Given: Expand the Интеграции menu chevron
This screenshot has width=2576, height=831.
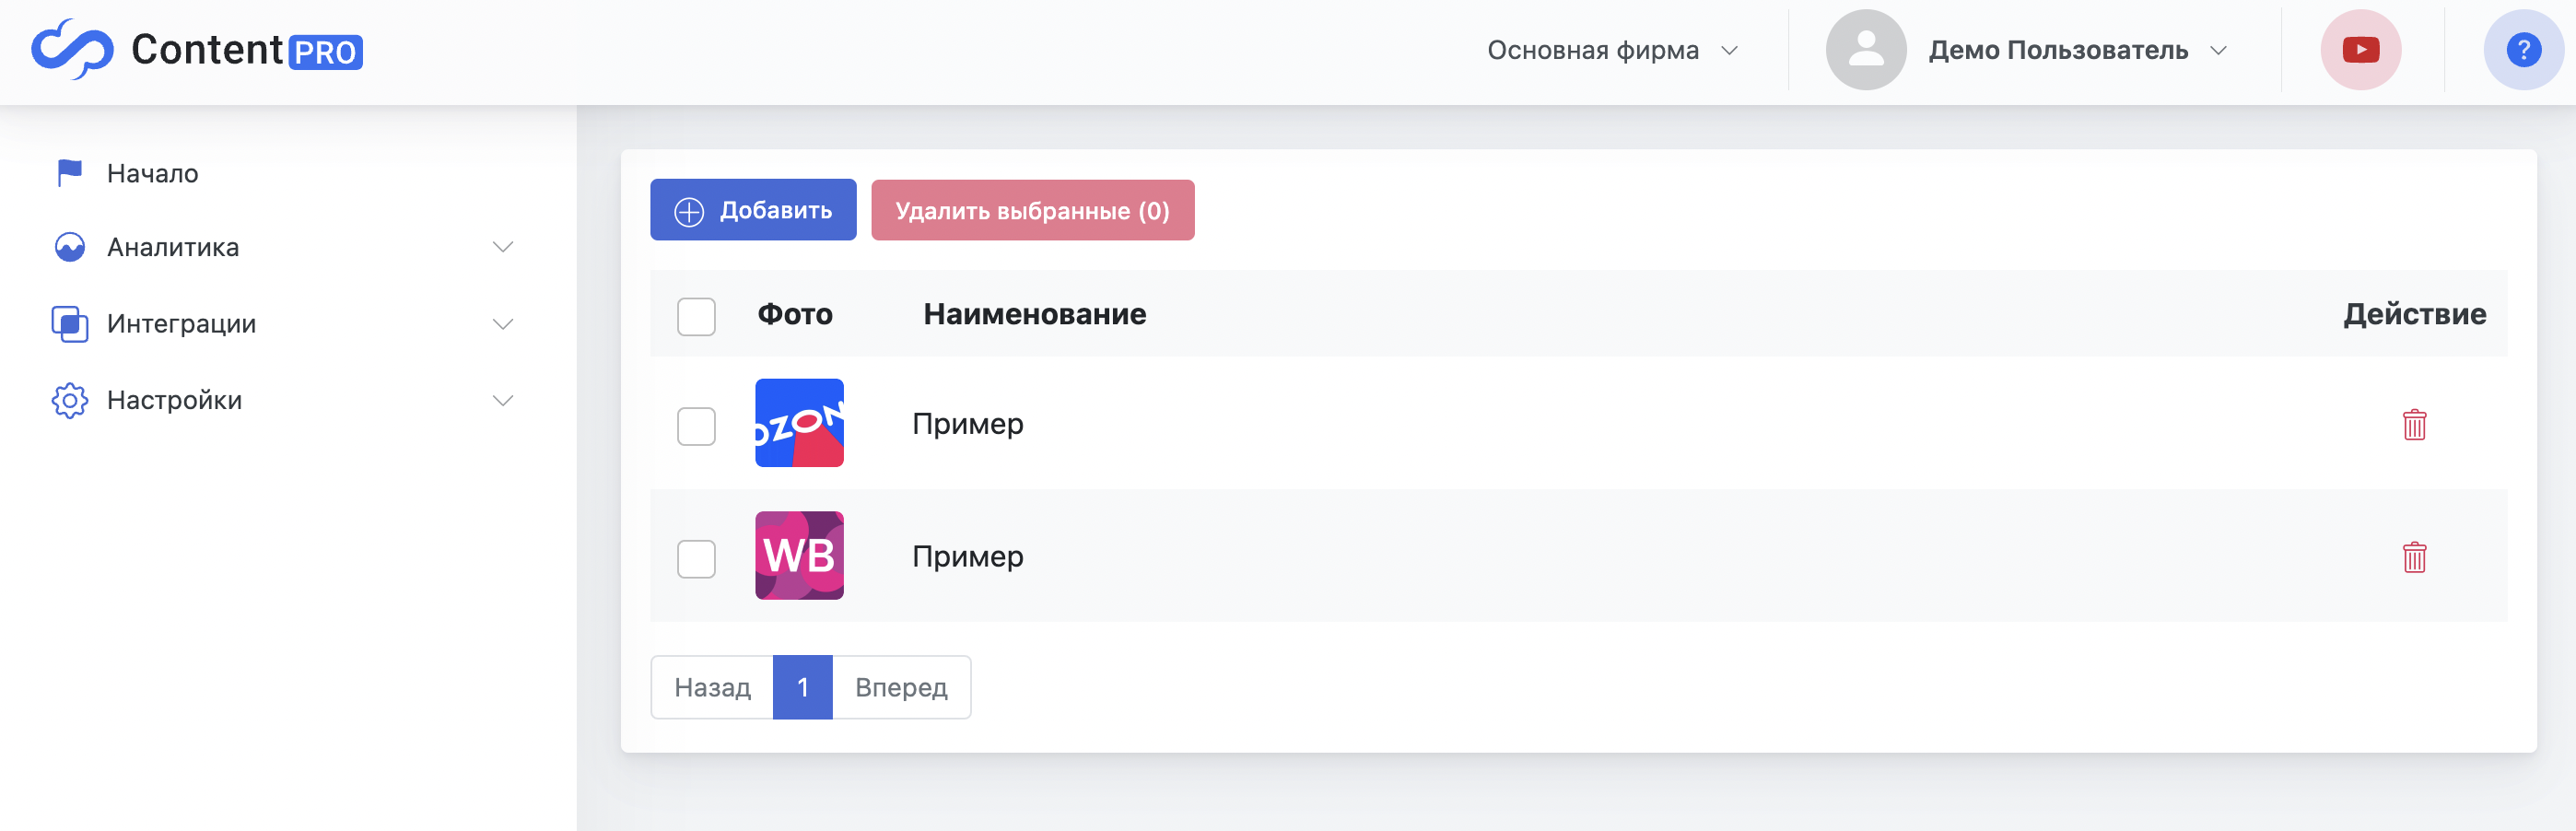Looking at the screenshot, I should tap(503, 324).
